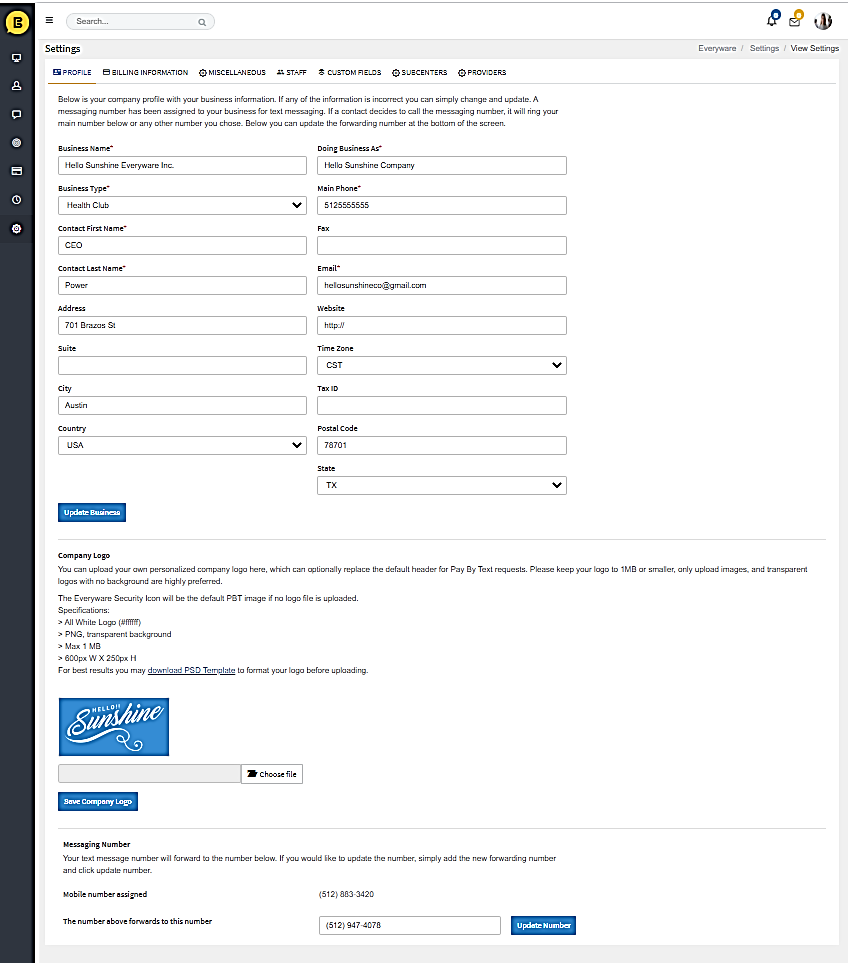Click the Website field

(442, 326)
